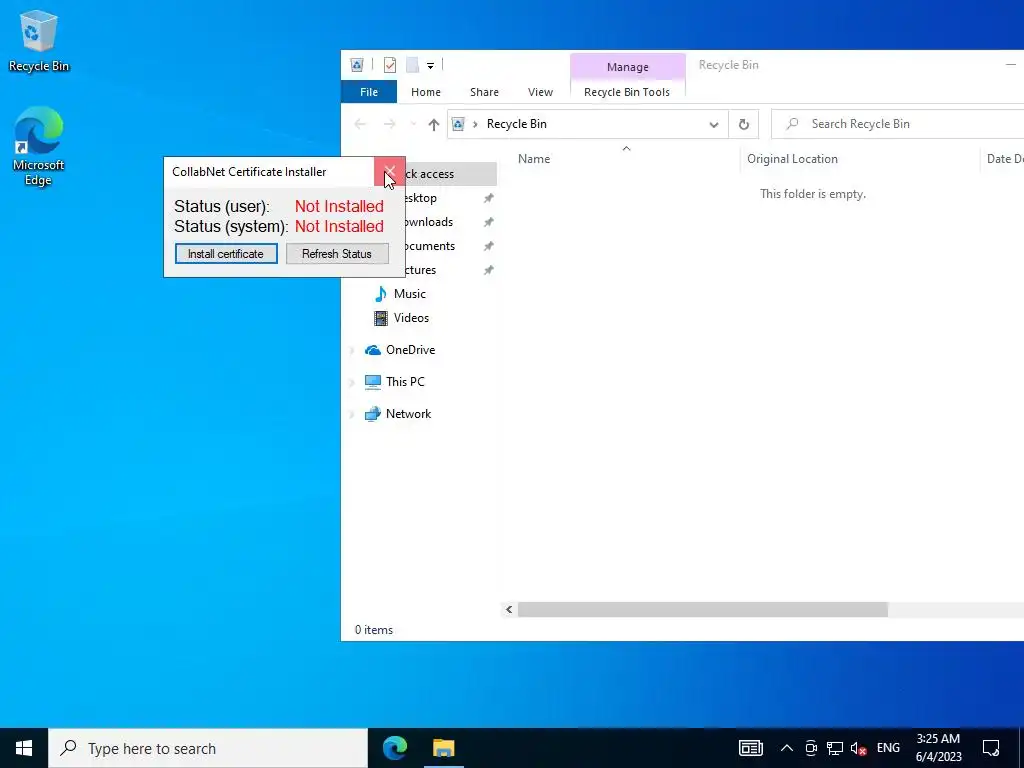Click the taskbar search box
The image size is (1024, 768).
point(208,748)
